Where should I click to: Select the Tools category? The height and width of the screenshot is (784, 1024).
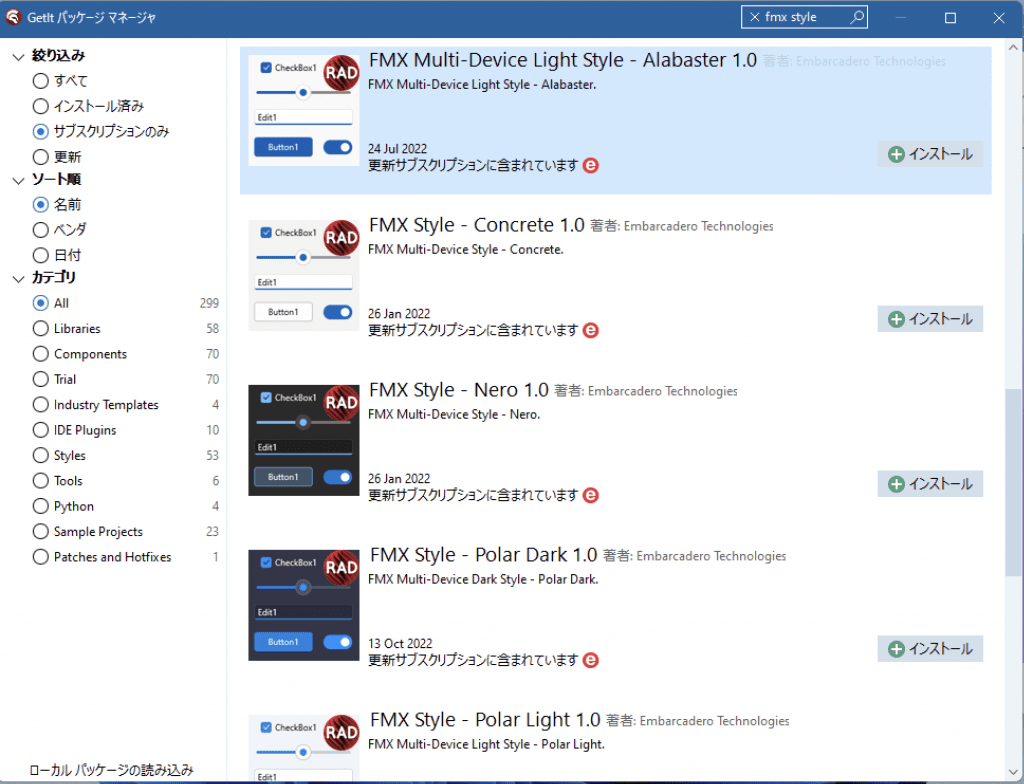point(57,481)
